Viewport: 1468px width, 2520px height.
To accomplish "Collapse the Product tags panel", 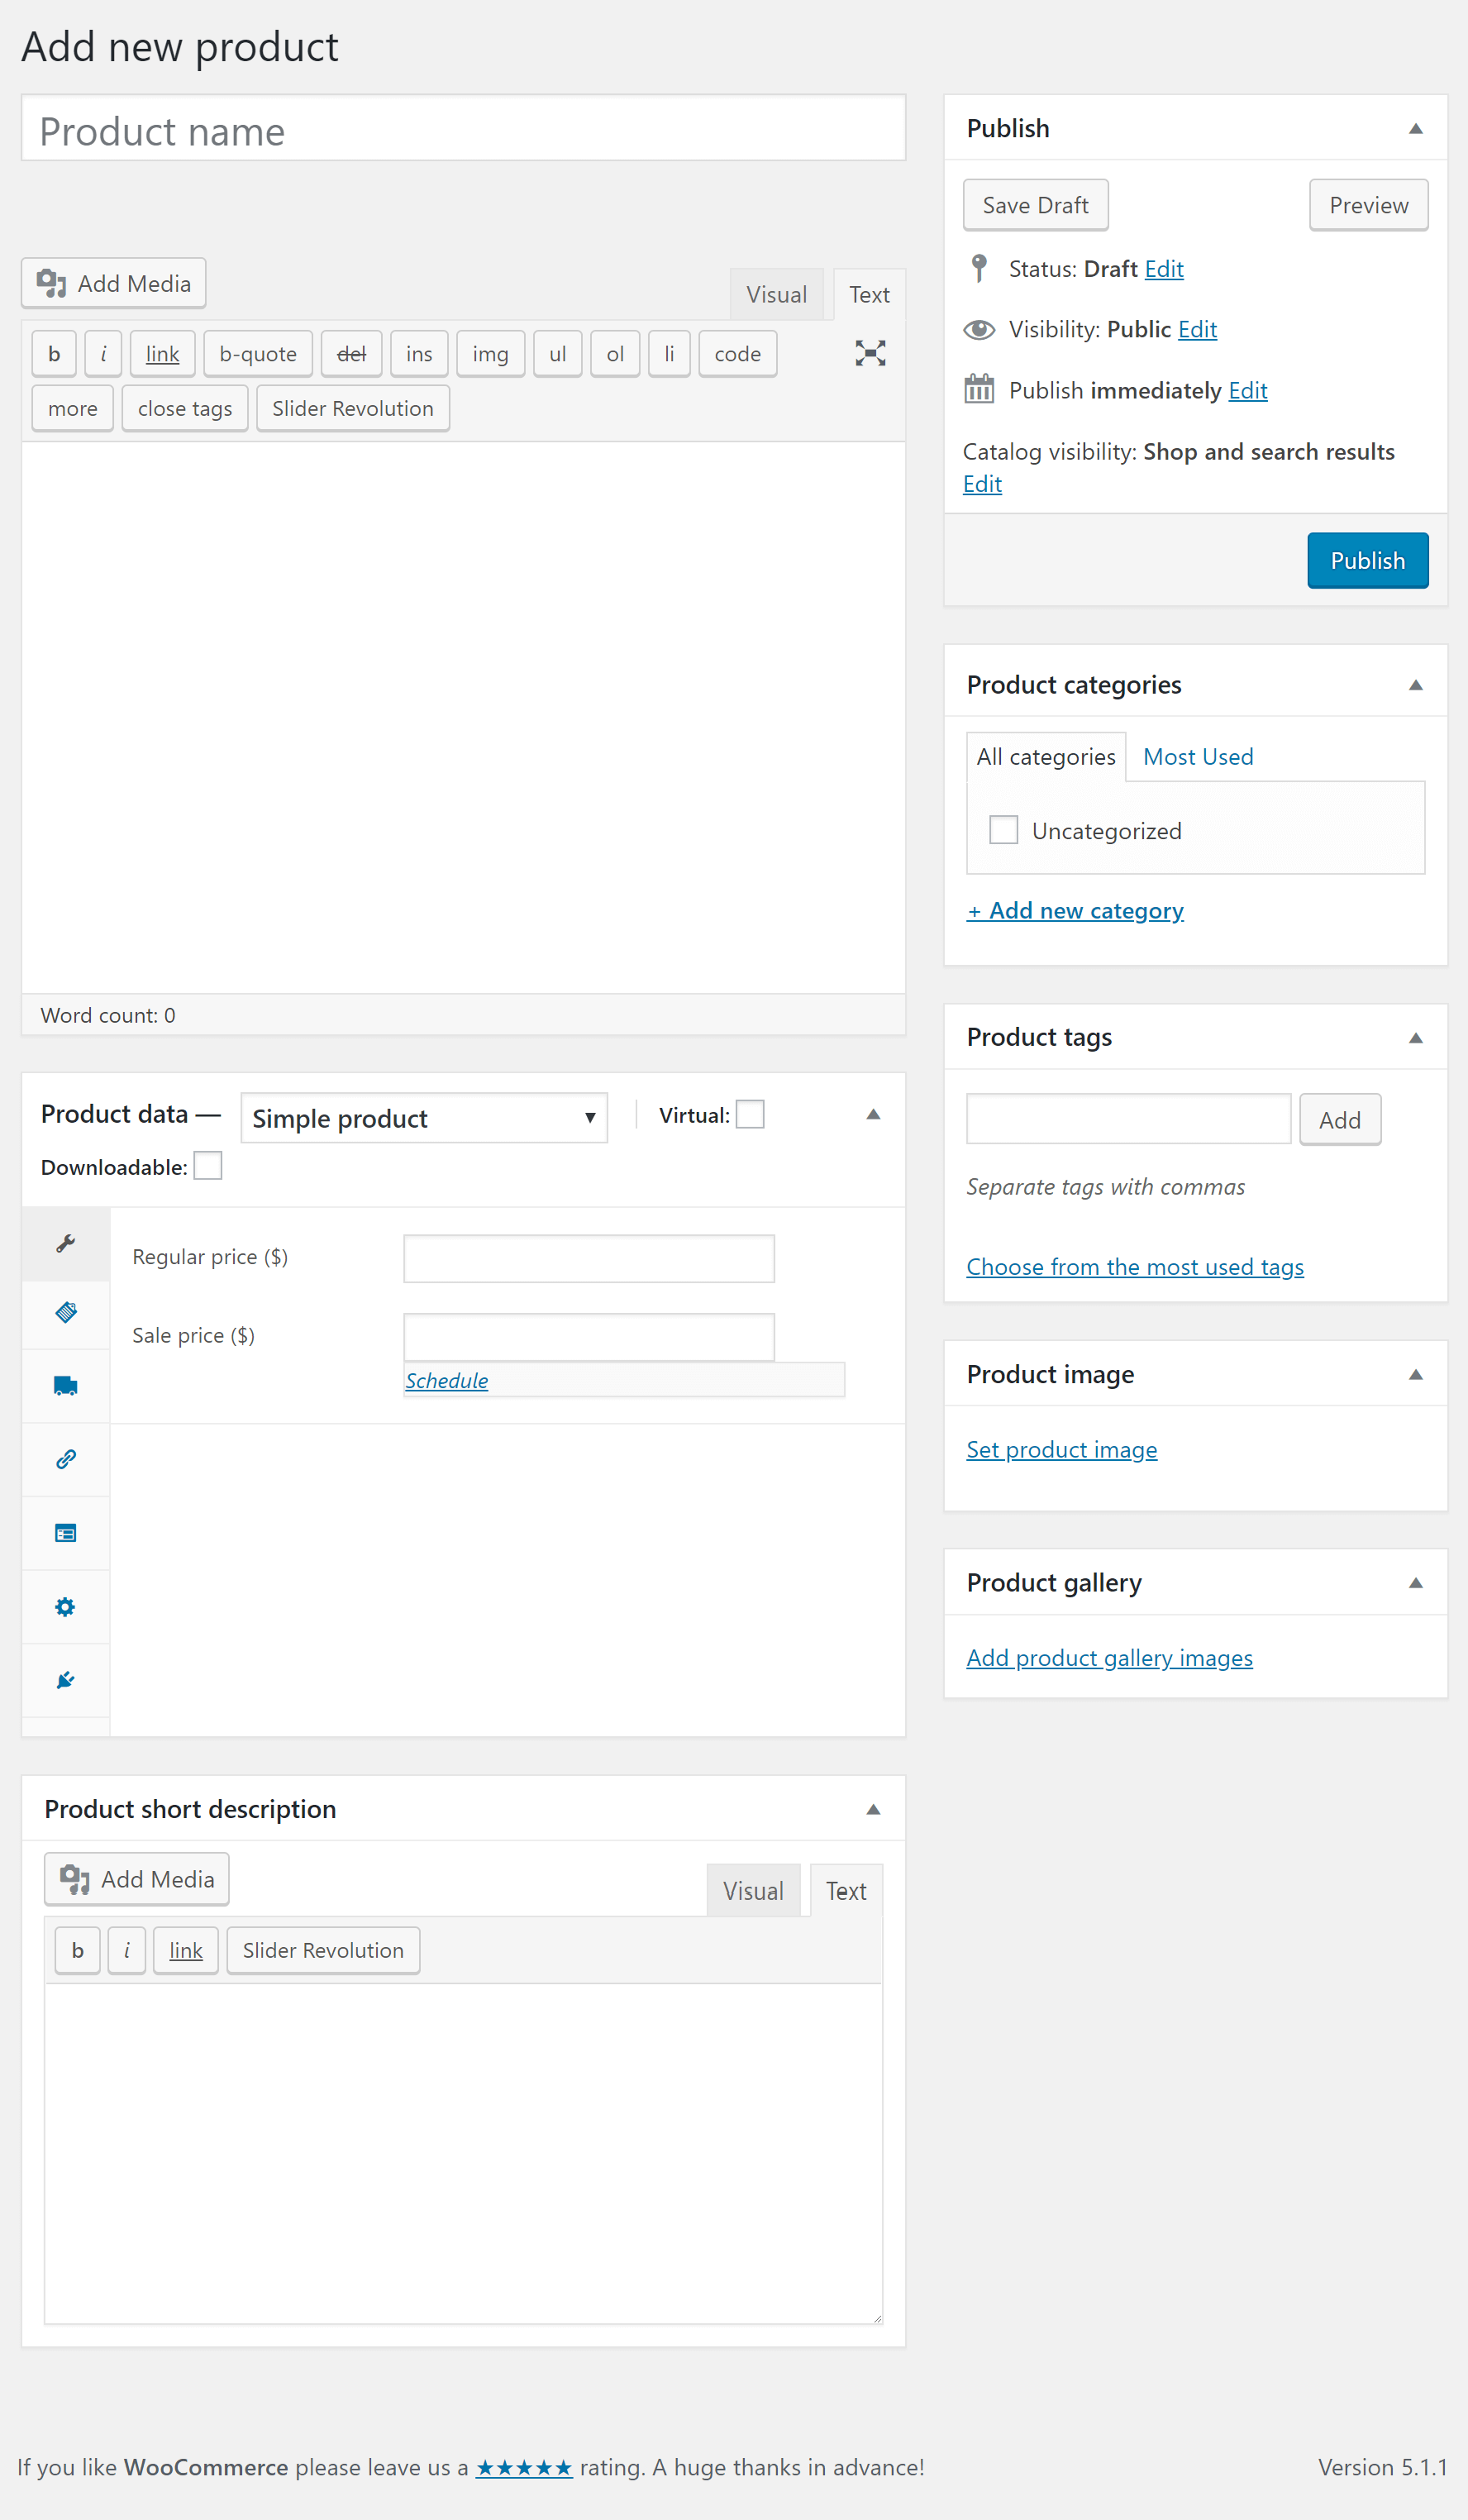I will (x=1417, y=1037).
